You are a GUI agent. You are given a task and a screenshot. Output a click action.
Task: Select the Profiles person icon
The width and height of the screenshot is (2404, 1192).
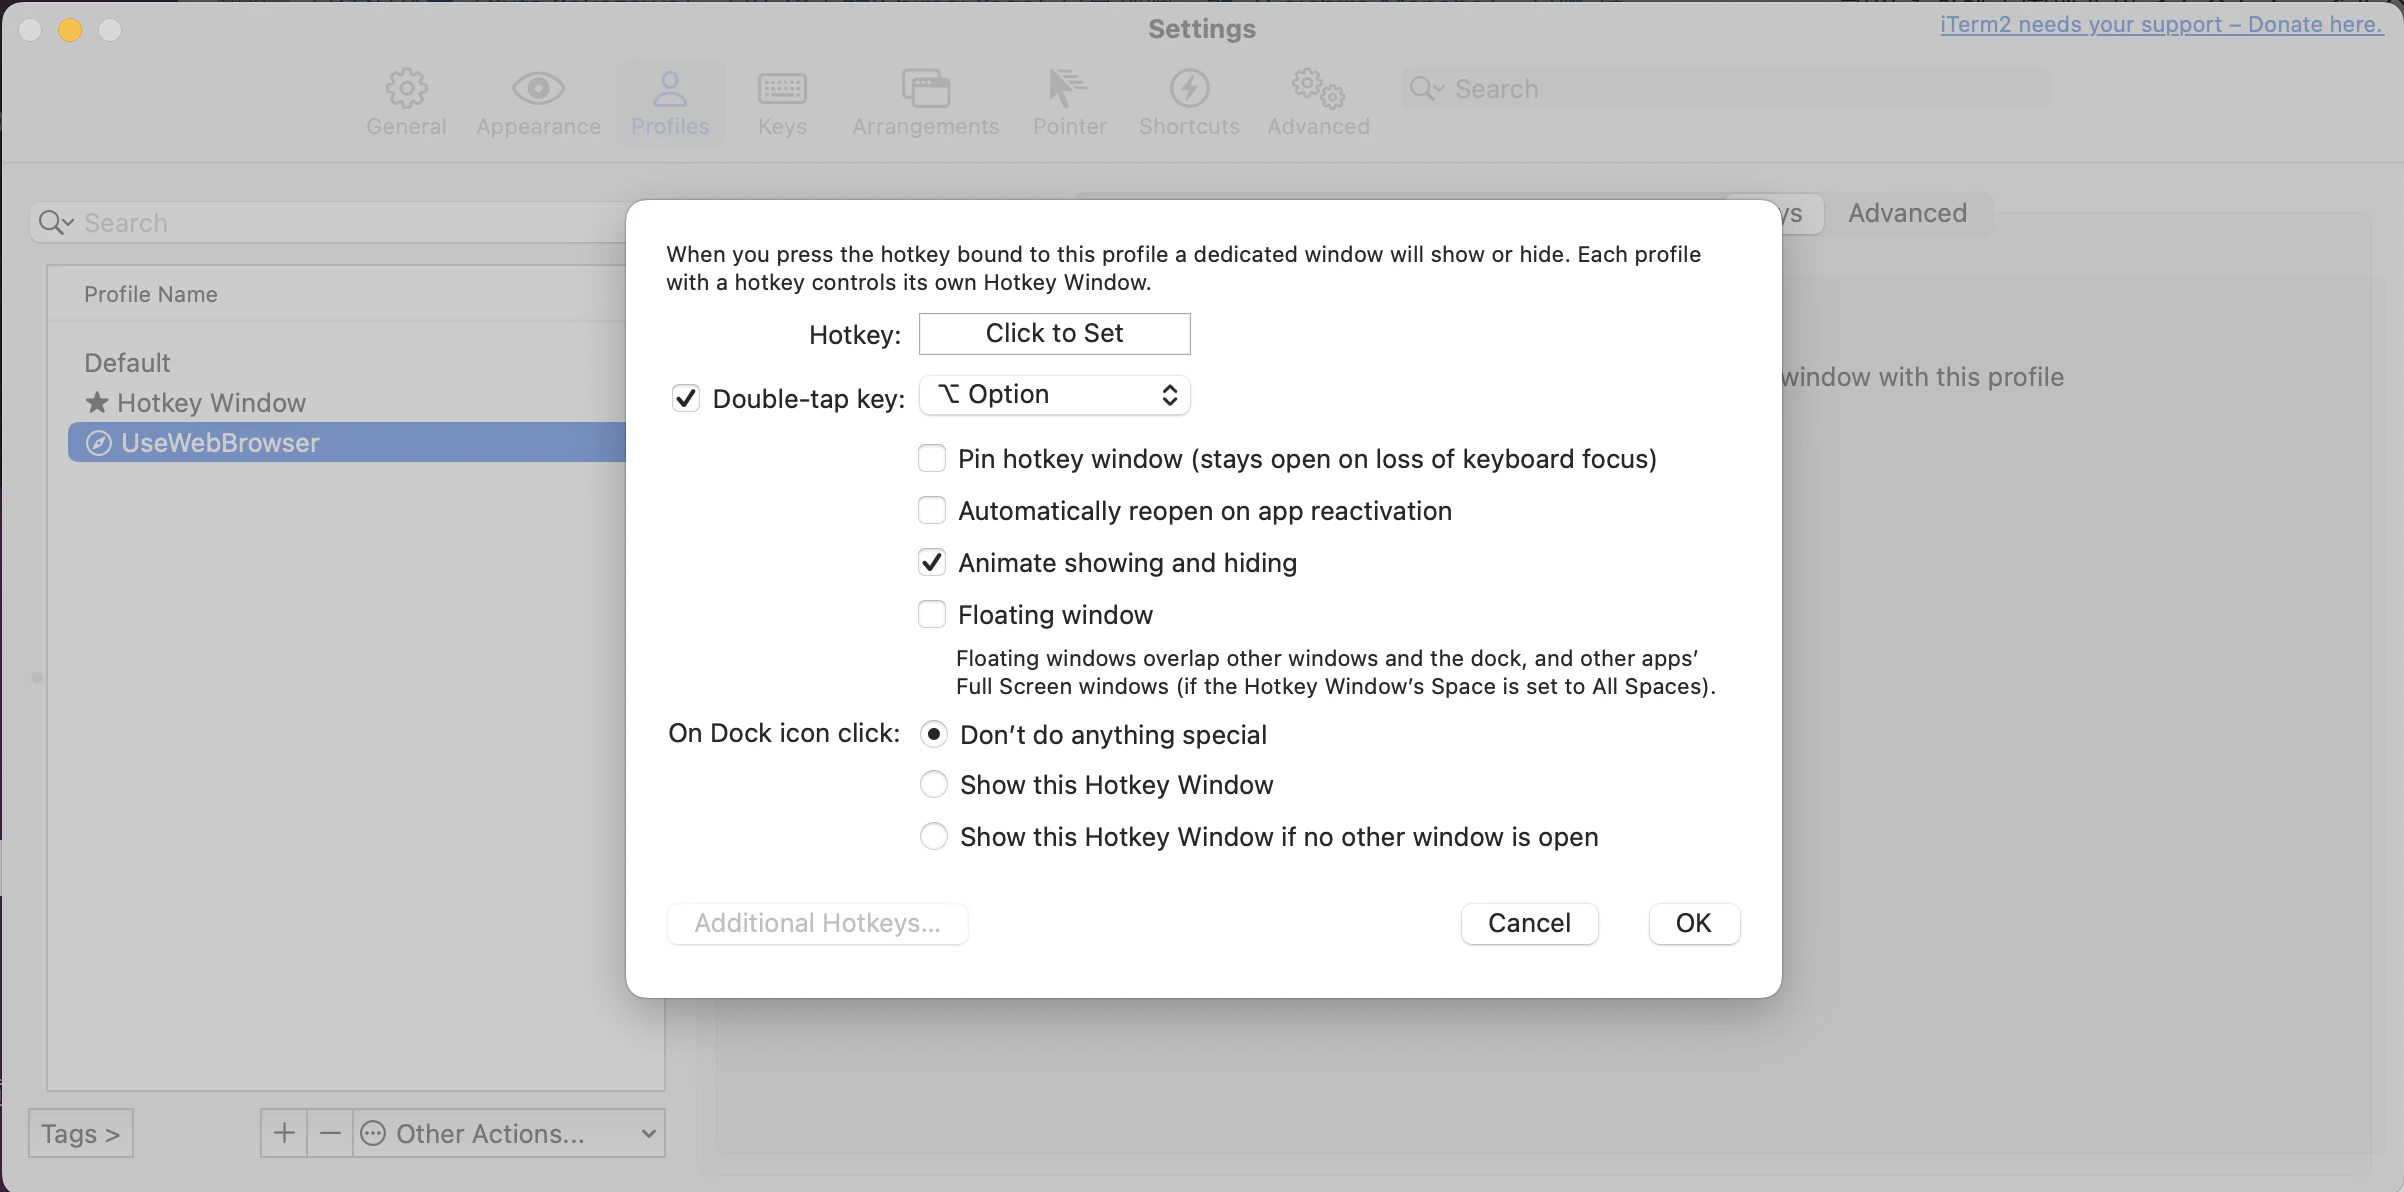click(x=670, y=89)
